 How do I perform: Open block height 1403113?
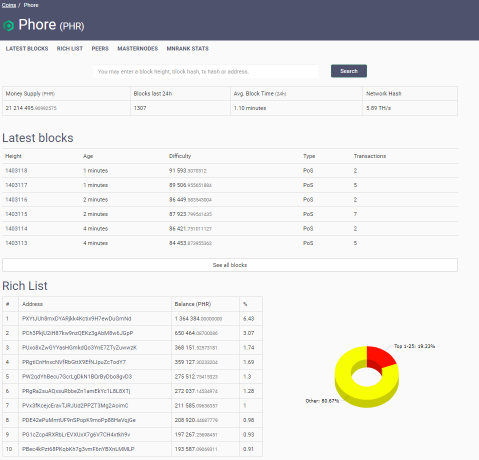[x=16, y=243]
